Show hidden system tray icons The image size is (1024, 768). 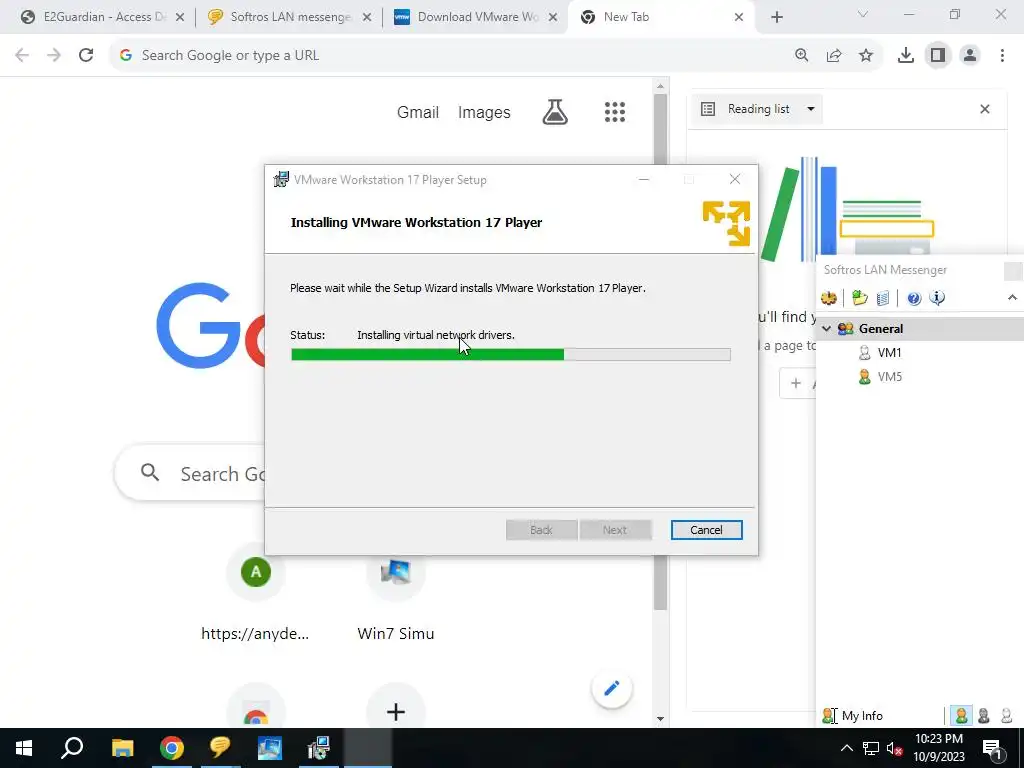[x=846, y=748]
